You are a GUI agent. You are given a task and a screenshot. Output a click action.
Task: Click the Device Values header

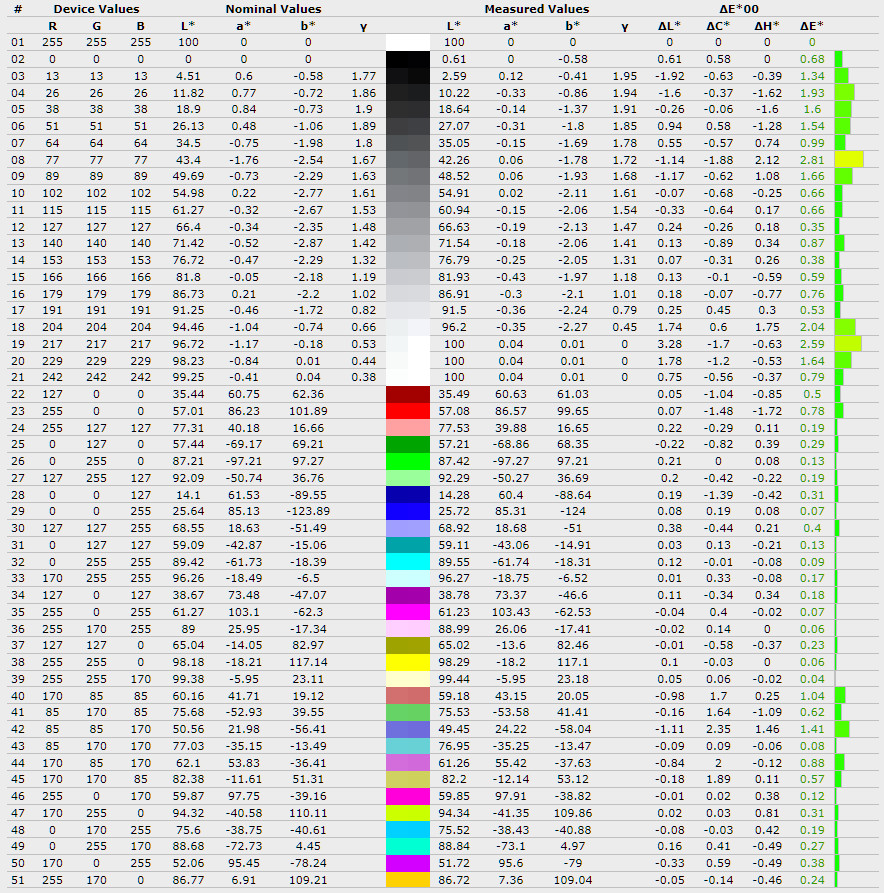[x=96, y=9]
